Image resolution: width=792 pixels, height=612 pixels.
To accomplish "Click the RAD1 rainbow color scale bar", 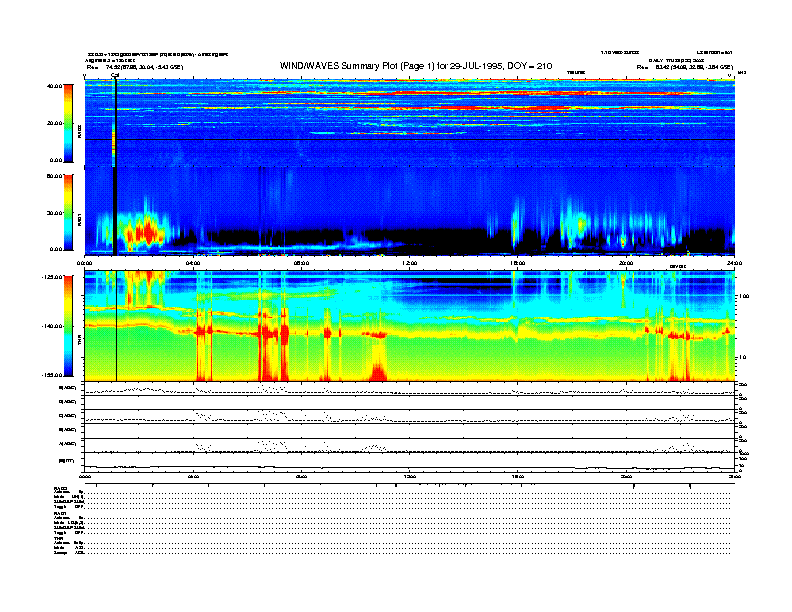I will 68,213.
